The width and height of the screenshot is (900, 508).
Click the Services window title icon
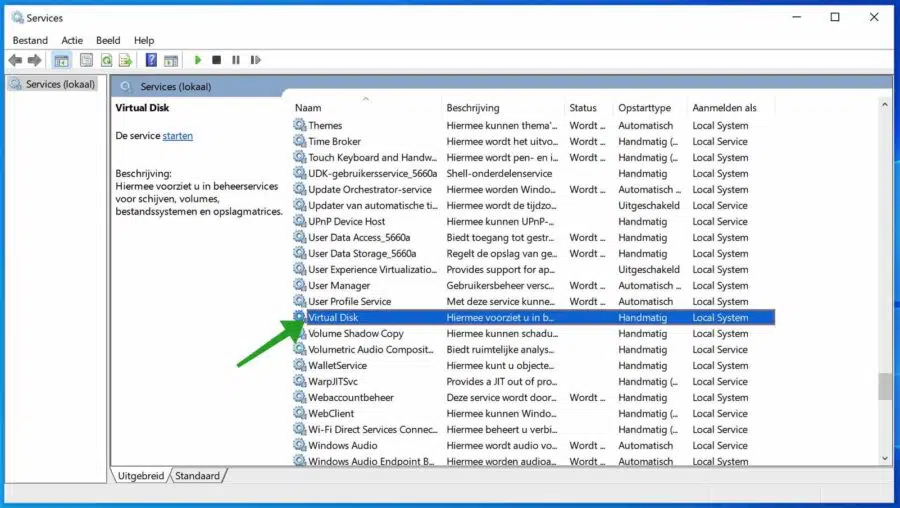tap(17, 17)
